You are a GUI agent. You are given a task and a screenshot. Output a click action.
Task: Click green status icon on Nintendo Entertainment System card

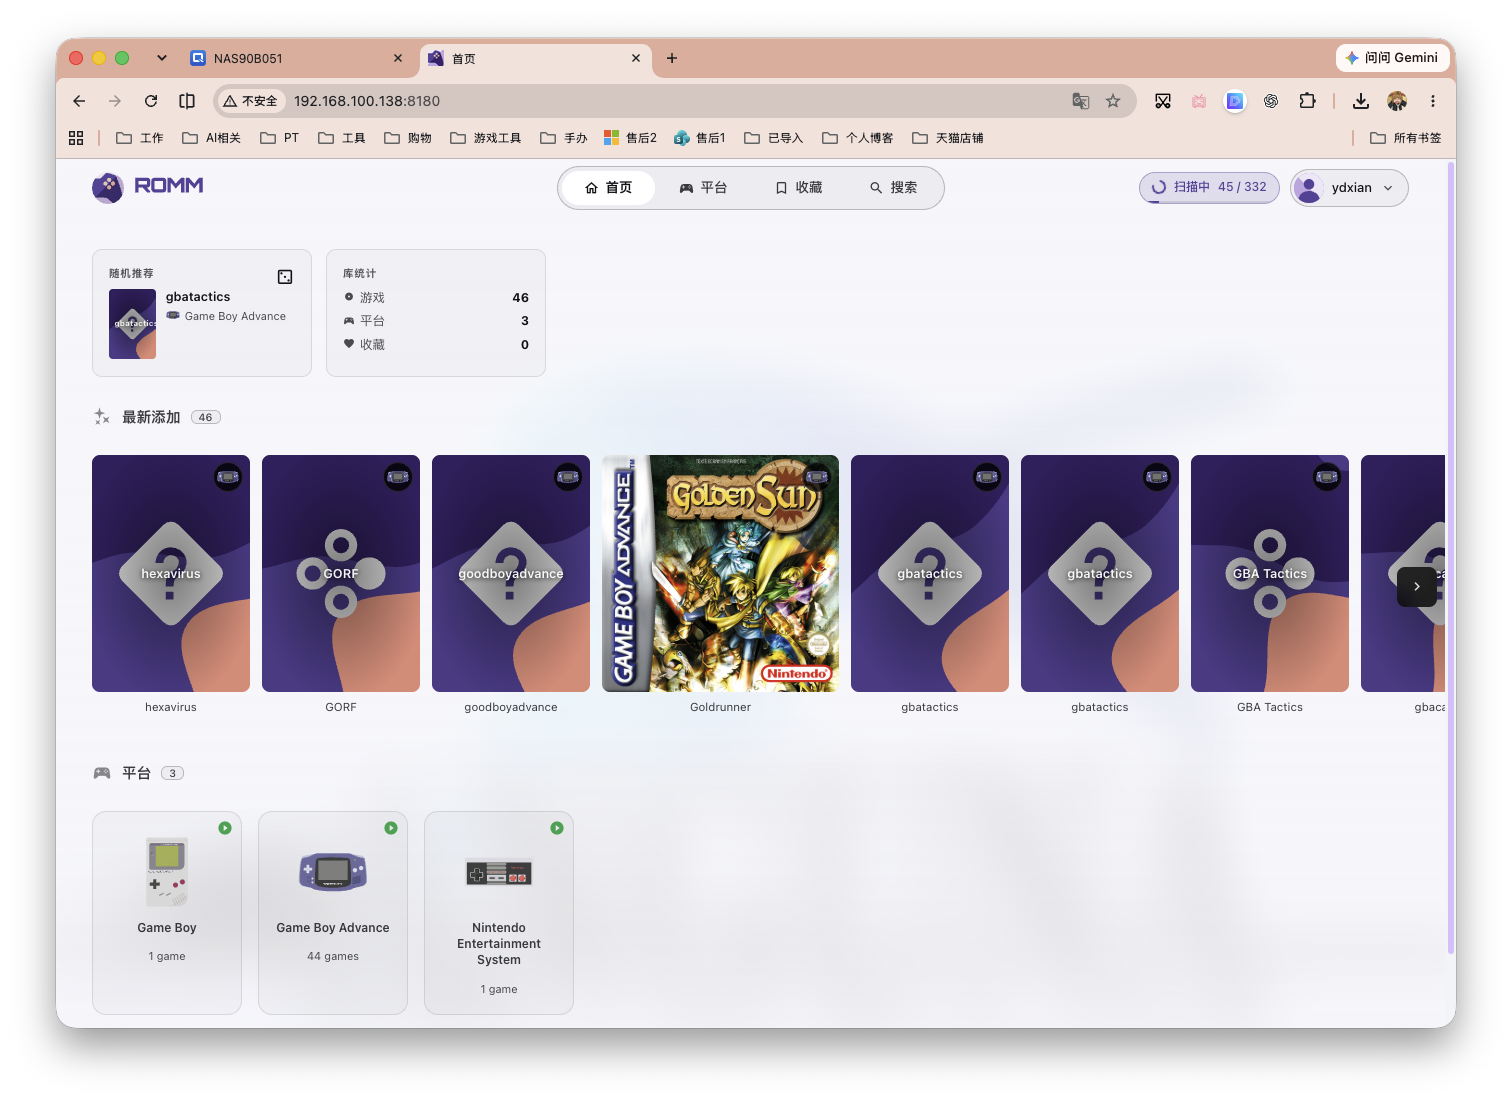557,828
